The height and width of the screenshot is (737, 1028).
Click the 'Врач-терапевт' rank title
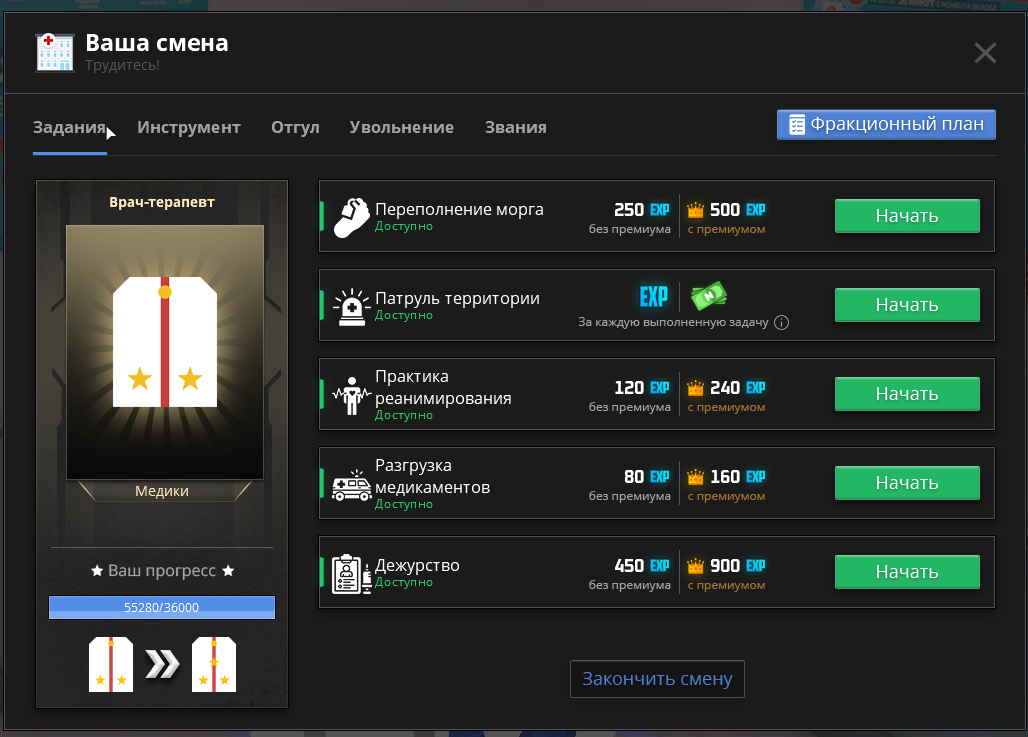[161, 202]
